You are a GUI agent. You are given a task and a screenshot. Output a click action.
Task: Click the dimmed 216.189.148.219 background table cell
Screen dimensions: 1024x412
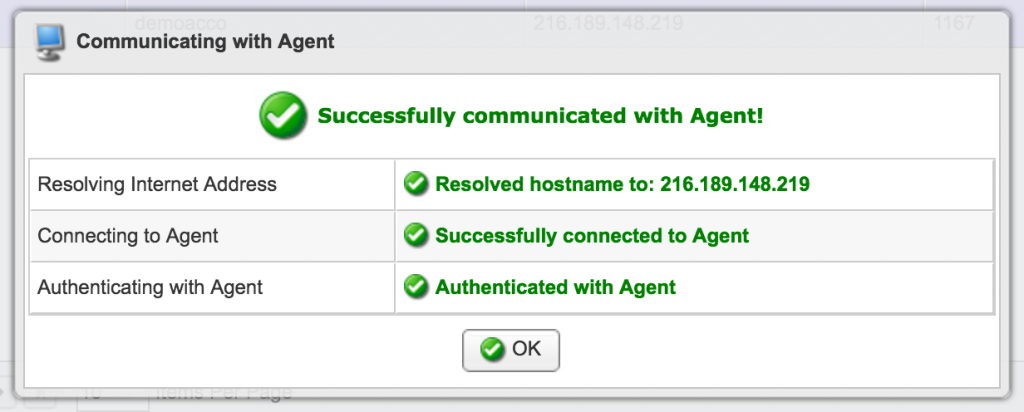click(x=607, y=22)
